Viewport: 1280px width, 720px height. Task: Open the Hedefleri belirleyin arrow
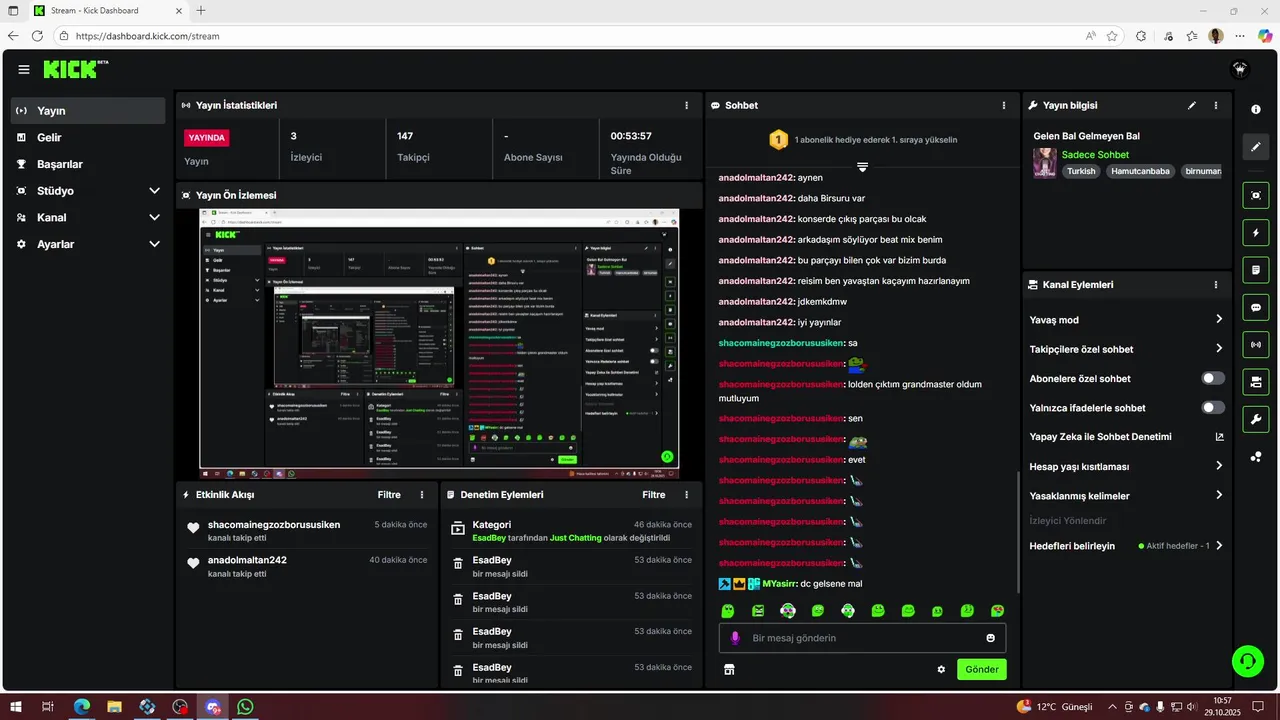(1219, 546)
